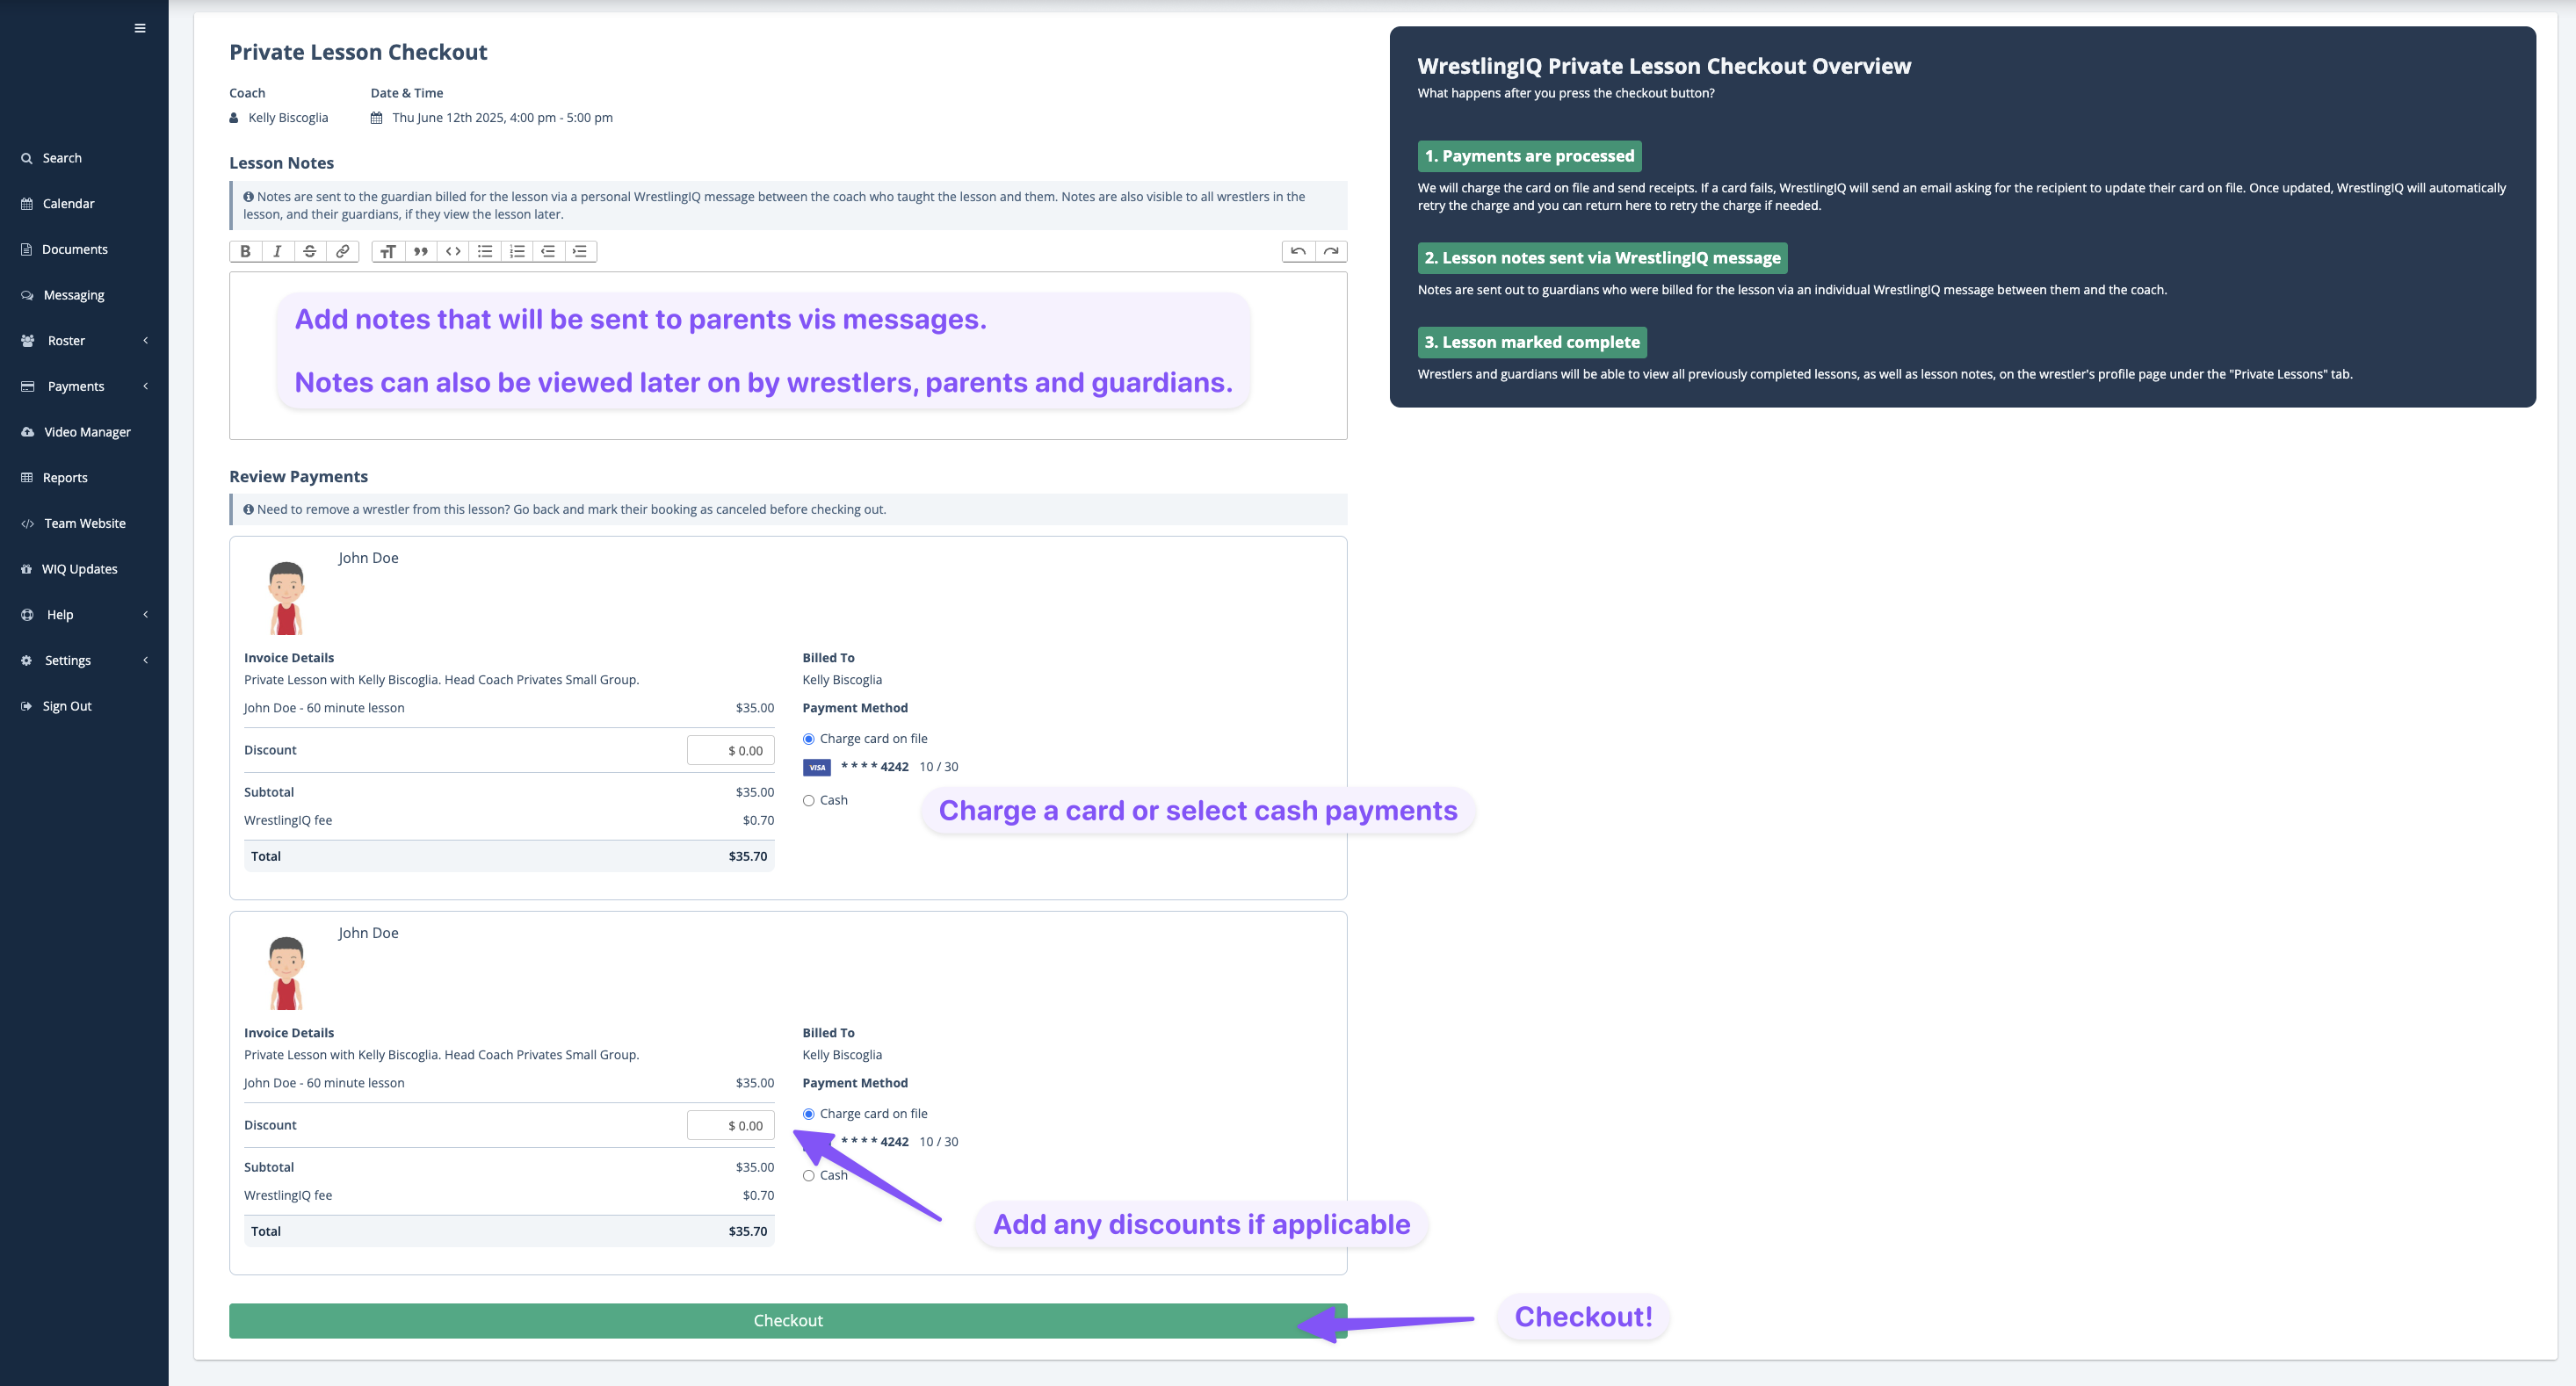The height and width of the screenshot is (1386, 2576).
Task: Toggle heading text size in editor
Action: (x=388, y=251)
